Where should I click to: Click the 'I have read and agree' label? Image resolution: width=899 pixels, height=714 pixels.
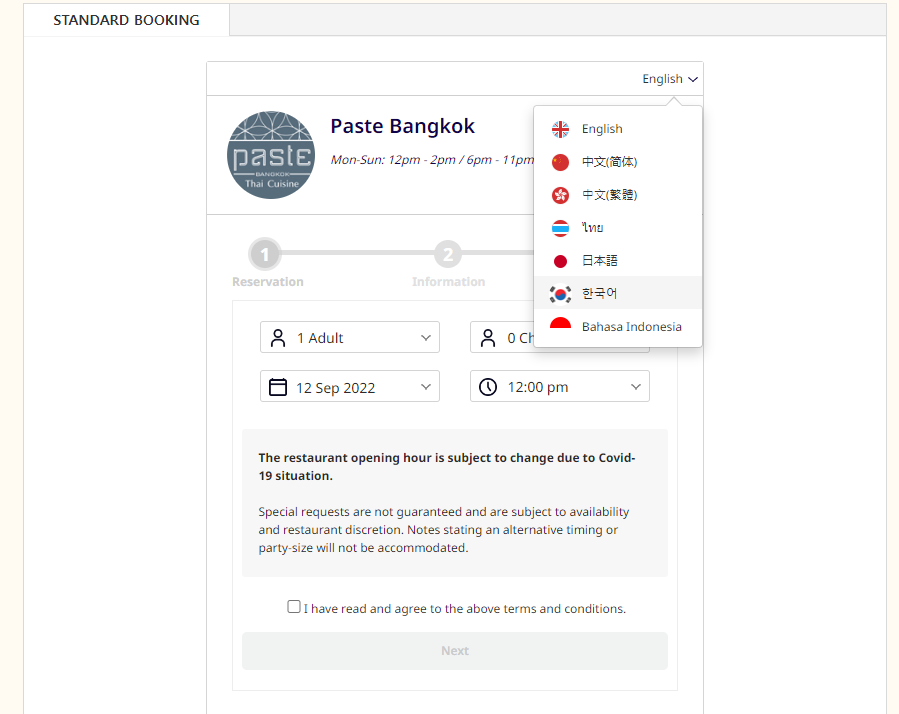[x=464, y=608]
